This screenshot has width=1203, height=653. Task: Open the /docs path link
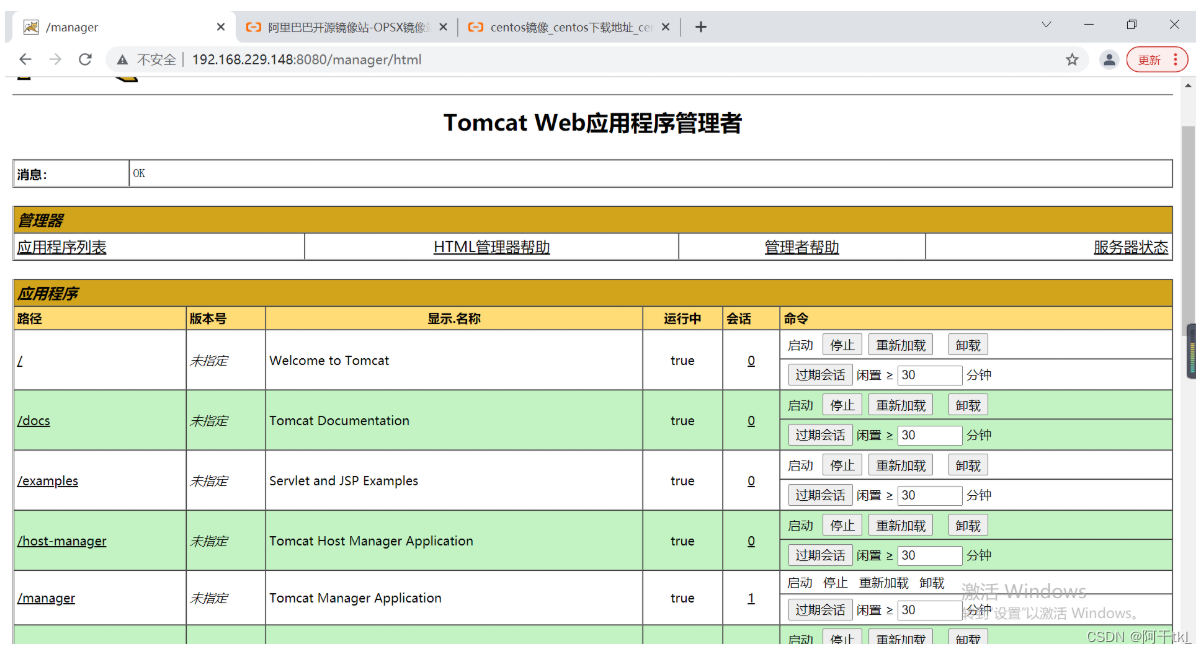click(34, 420)
